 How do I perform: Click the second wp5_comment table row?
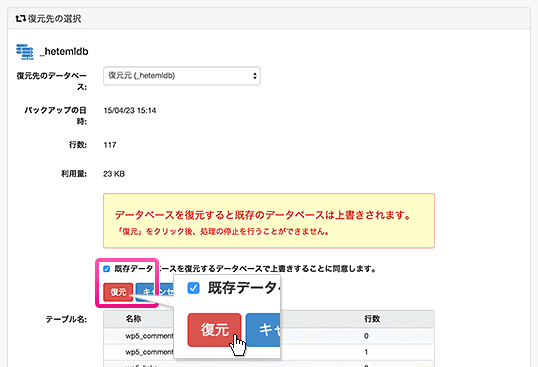[269, 352]
